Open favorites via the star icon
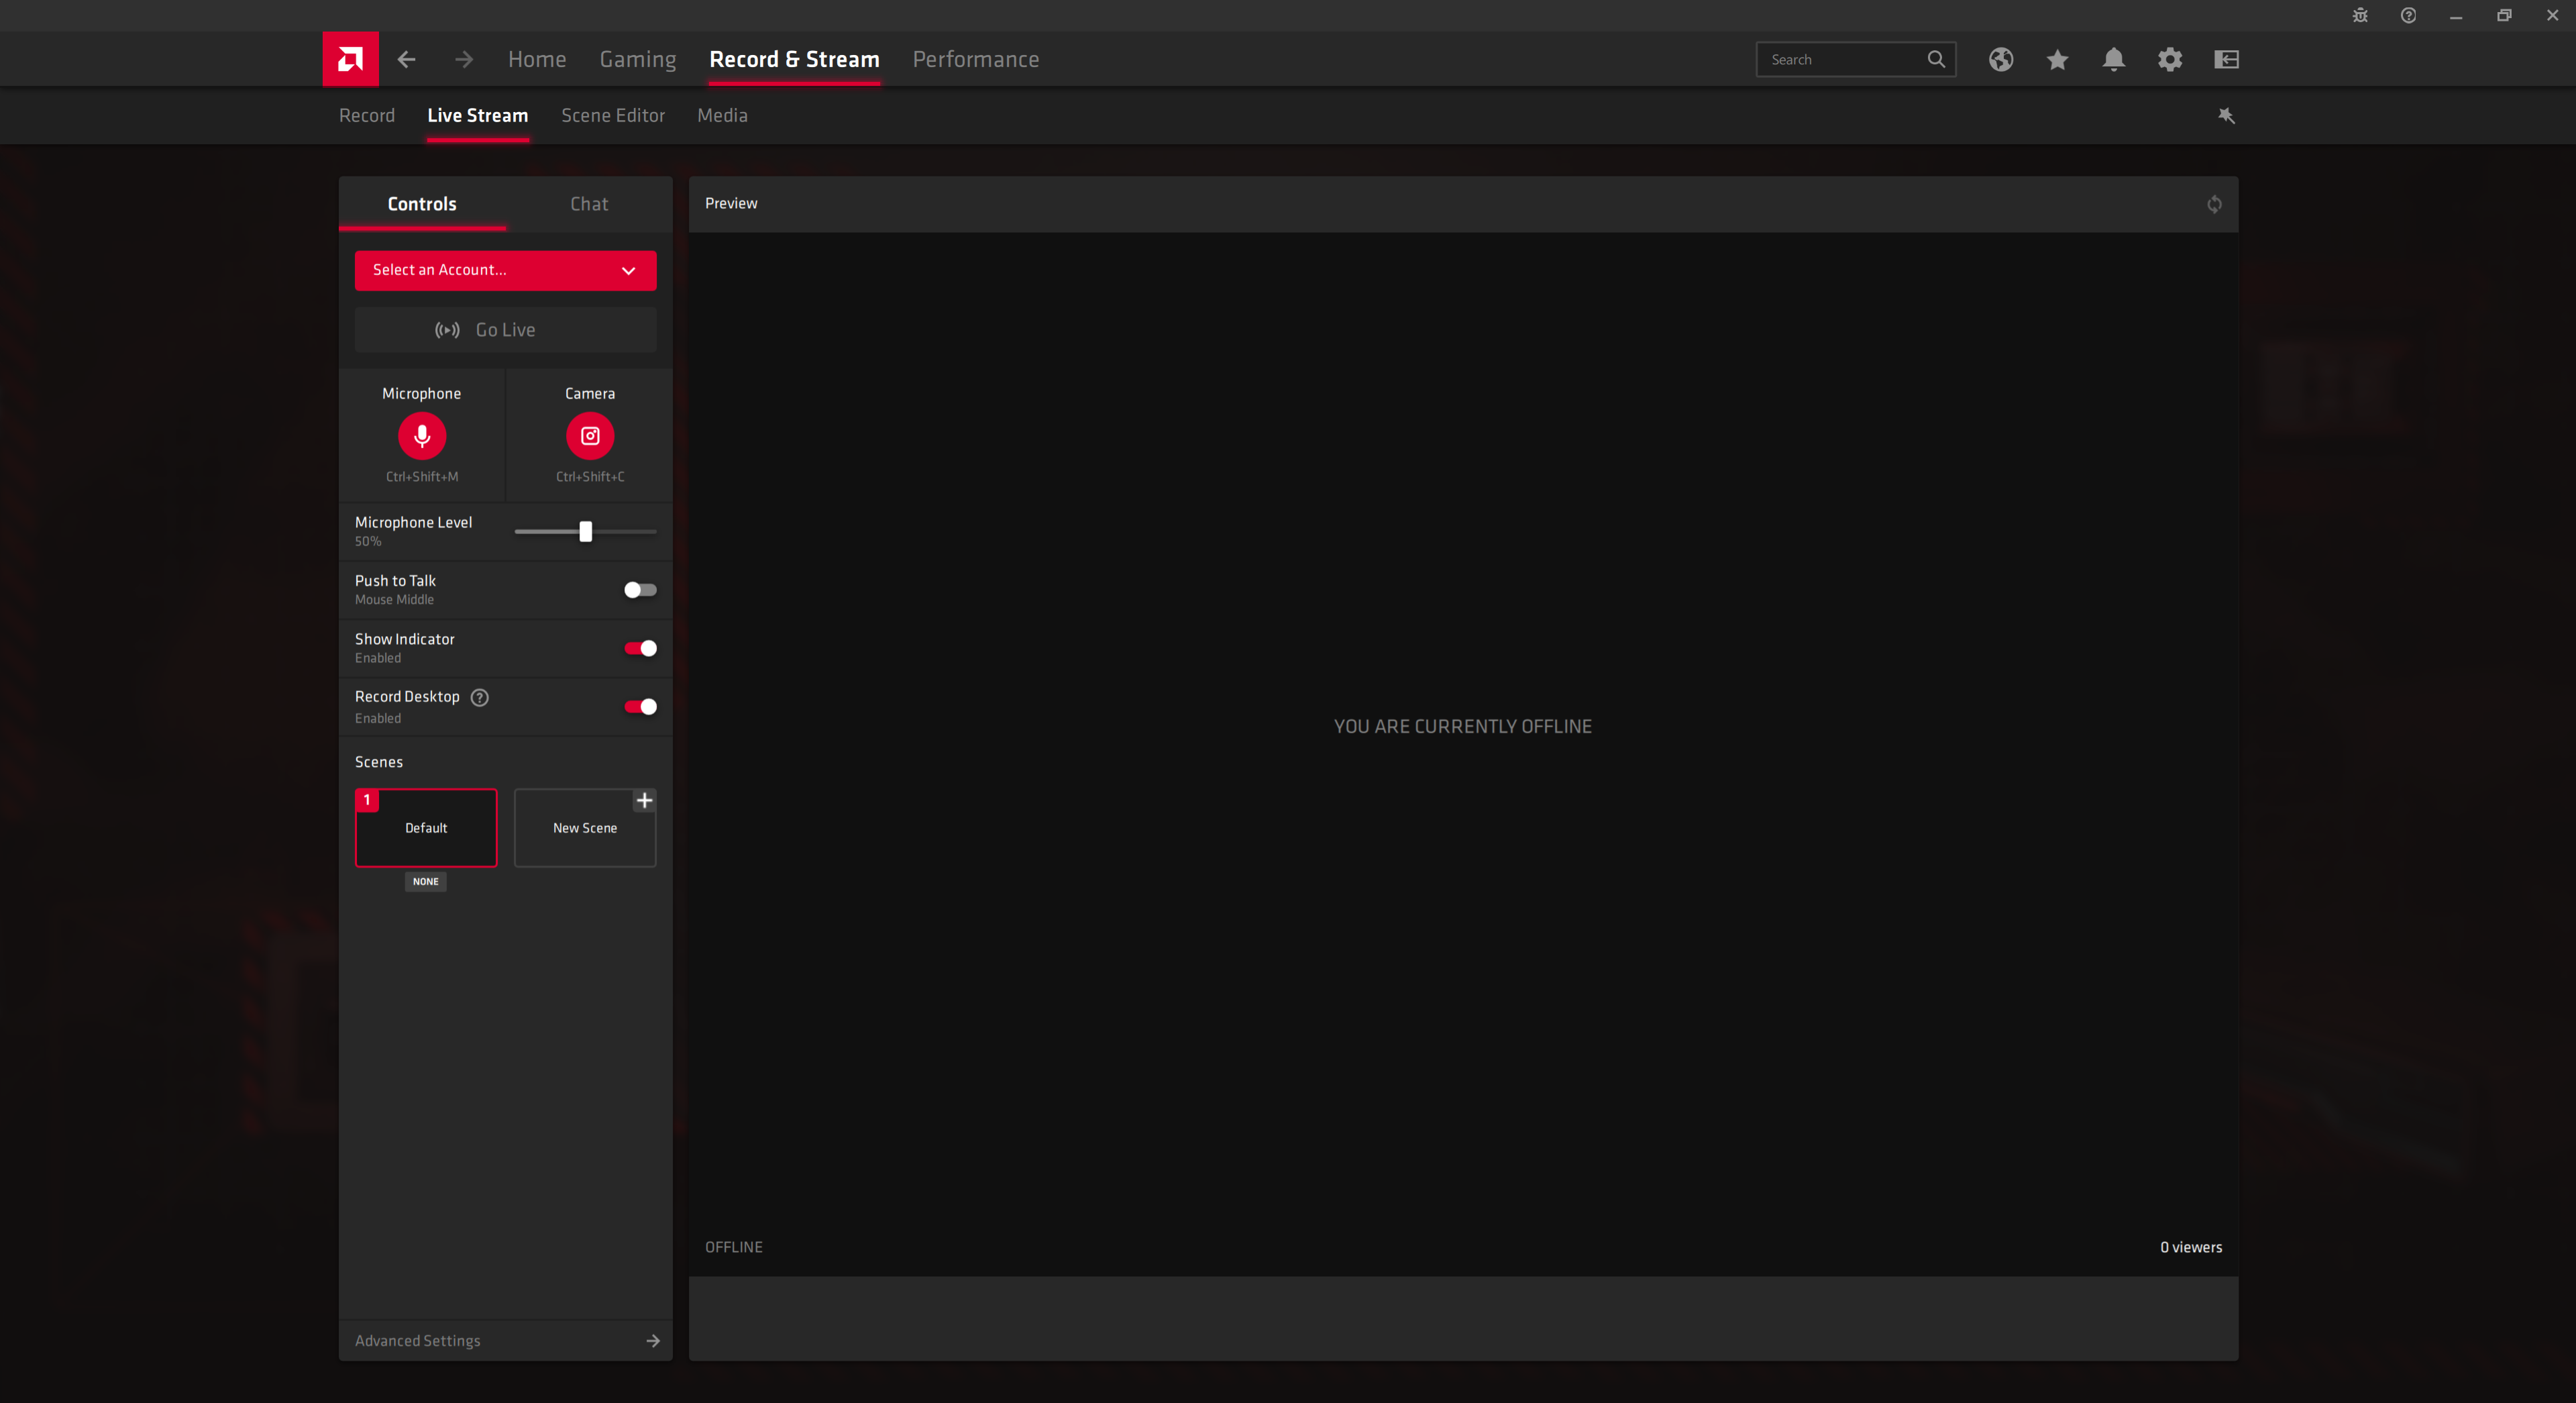The image size is (2576, 1403). pos(2057,59)
